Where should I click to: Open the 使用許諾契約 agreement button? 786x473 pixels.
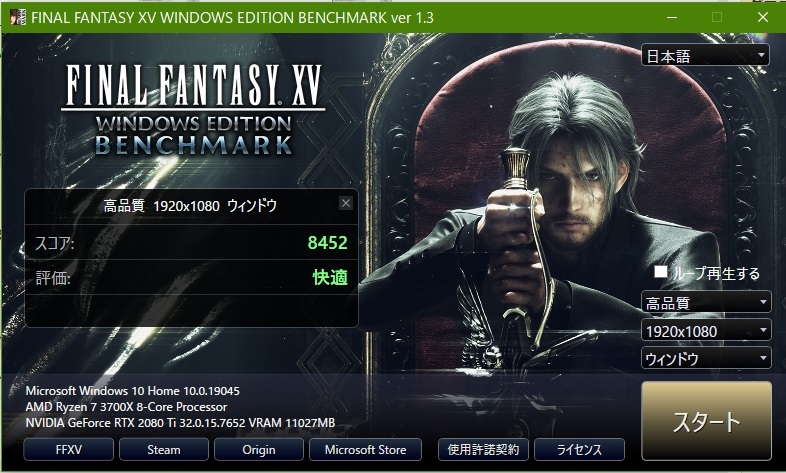(x=483, y=449)
